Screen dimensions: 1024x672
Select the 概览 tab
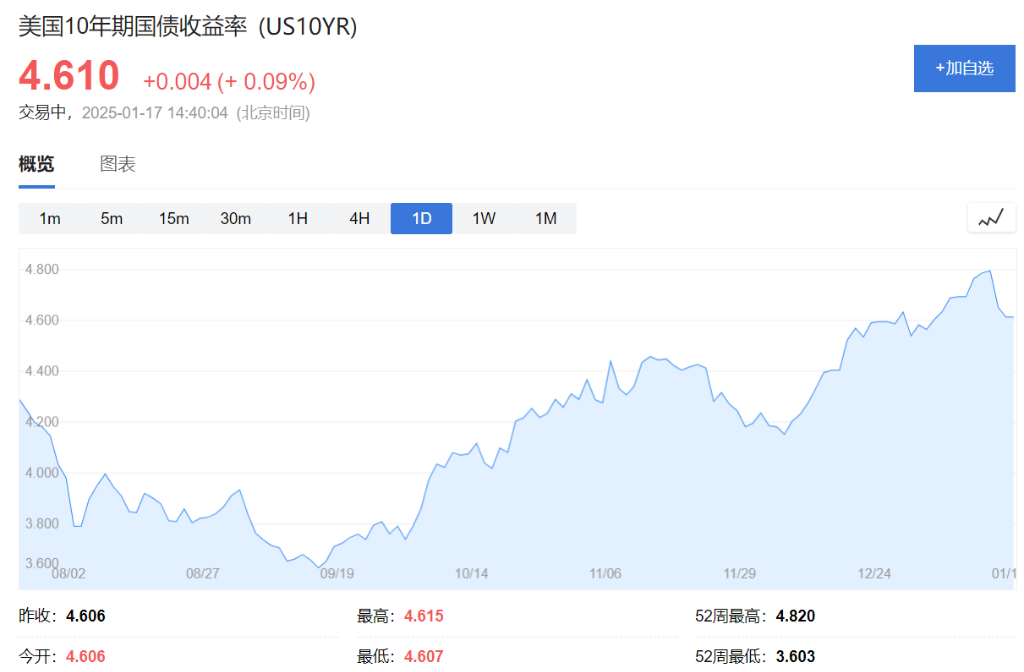point(36,163)
